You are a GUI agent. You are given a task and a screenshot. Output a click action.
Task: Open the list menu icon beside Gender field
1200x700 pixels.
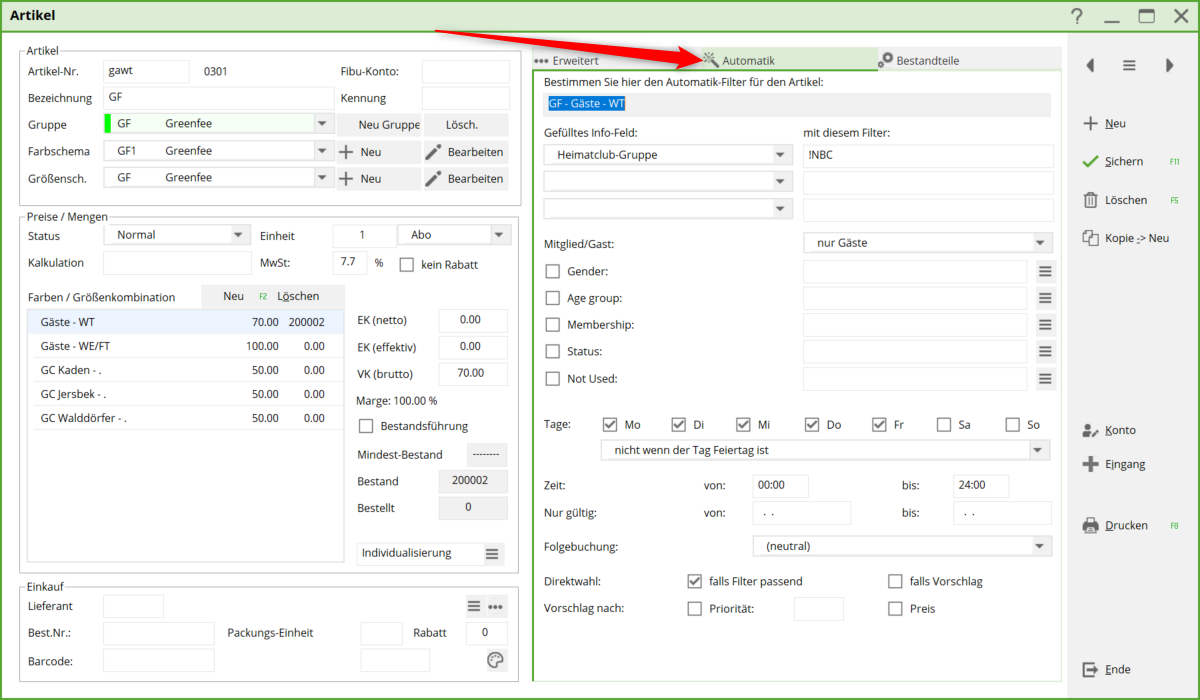[1045, 272]
